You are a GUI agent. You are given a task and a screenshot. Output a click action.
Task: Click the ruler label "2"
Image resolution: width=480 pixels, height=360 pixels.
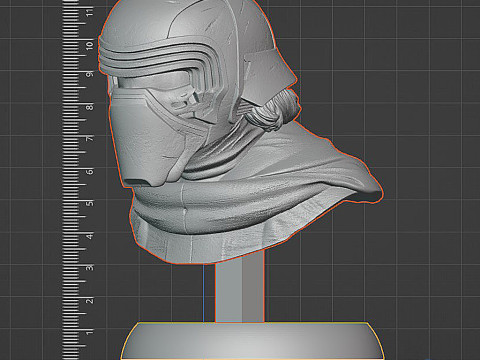90,301
